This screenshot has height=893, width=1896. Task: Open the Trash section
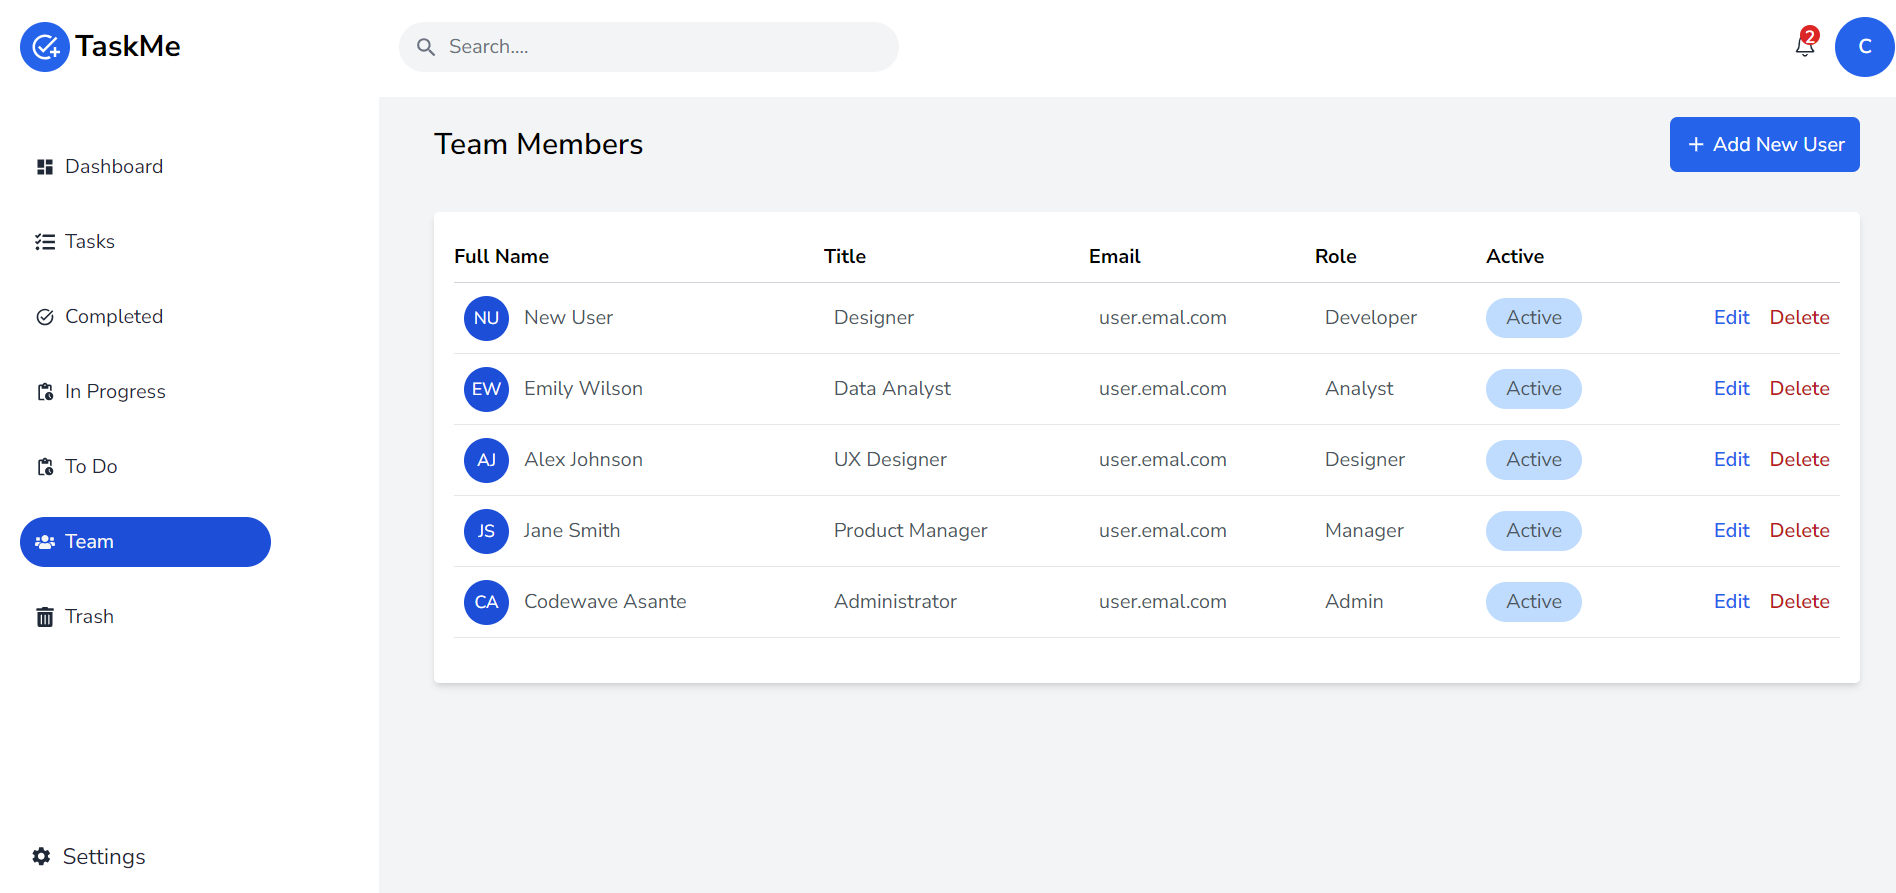145,617
